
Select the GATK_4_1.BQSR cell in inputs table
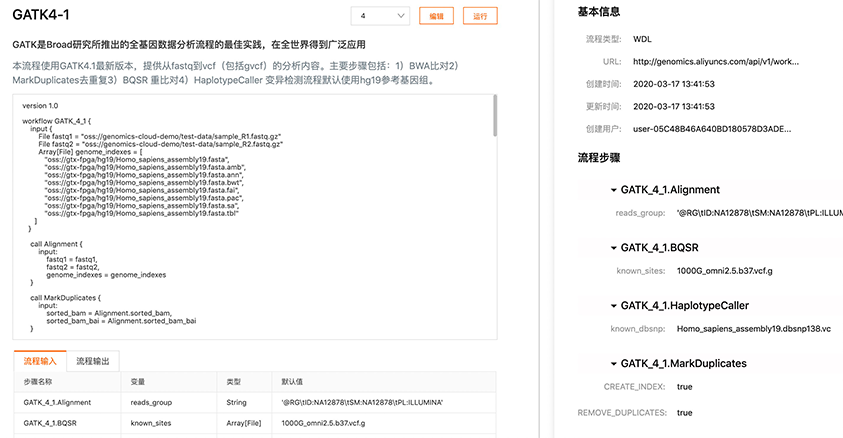click(50, 424)
